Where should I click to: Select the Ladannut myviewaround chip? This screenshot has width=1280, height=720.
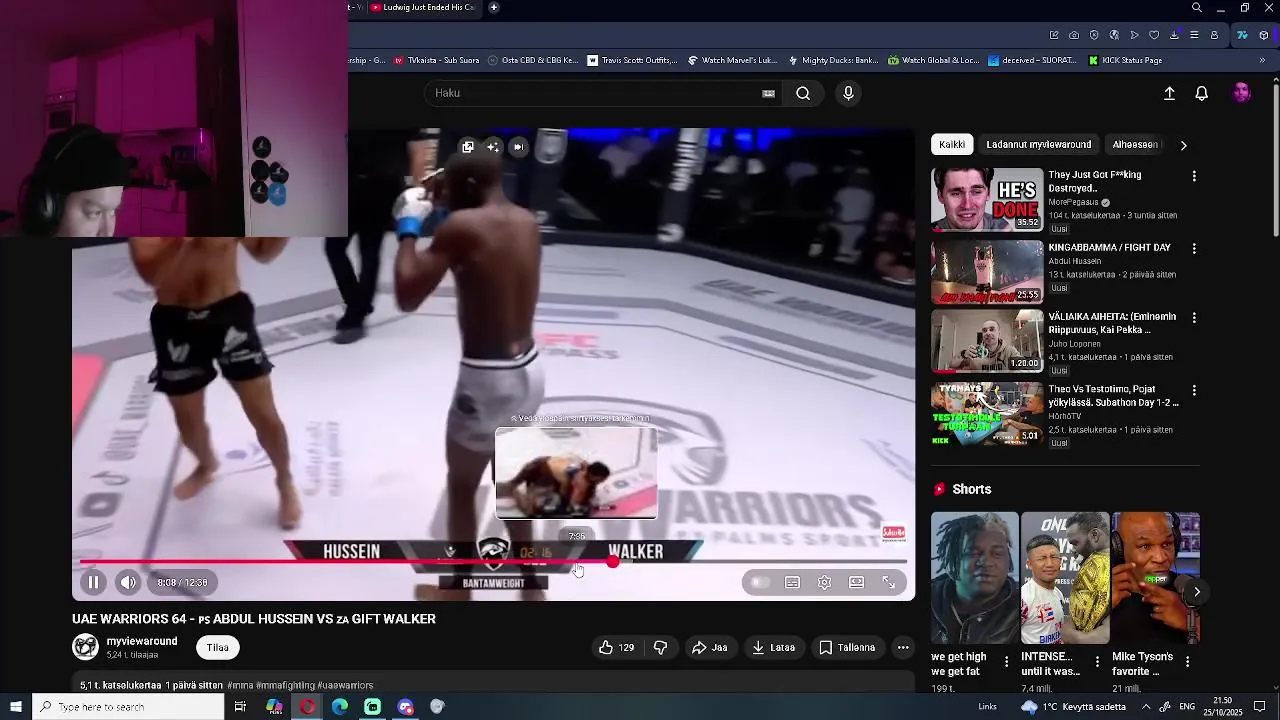1038,144
